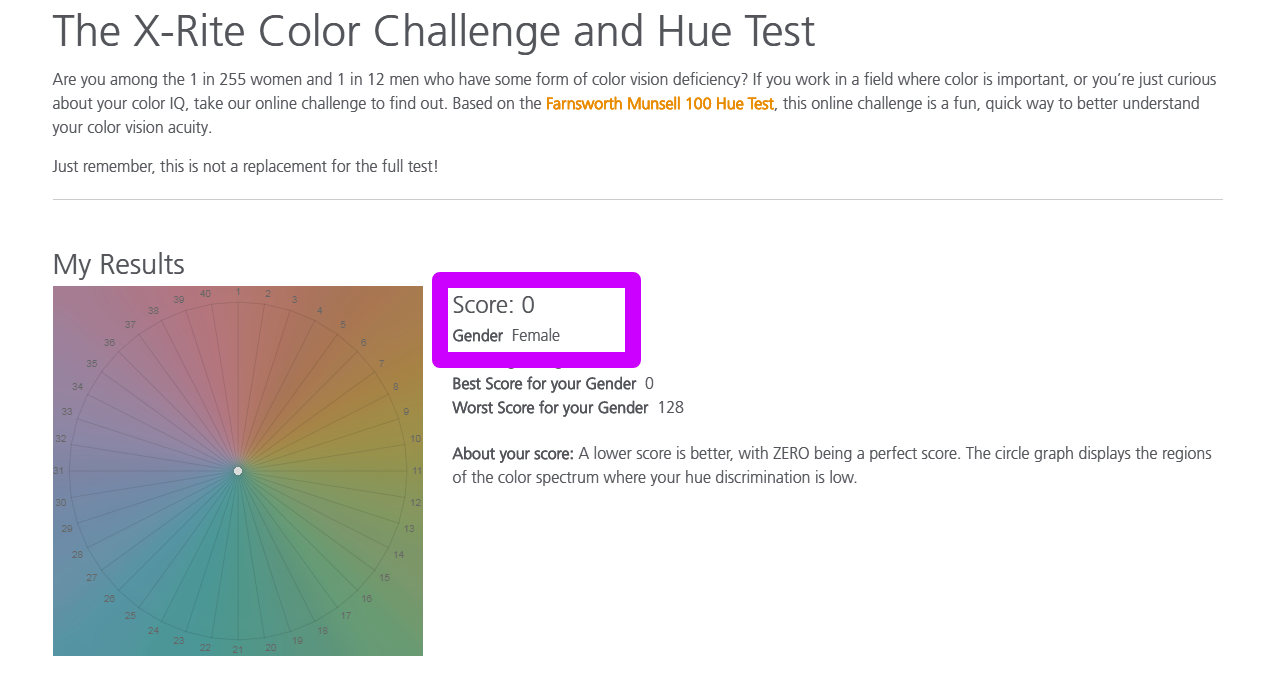Click the orange-brown top-right corner of hue chart
This screenshot has width=1269, height=675.
tap(410, 298)
